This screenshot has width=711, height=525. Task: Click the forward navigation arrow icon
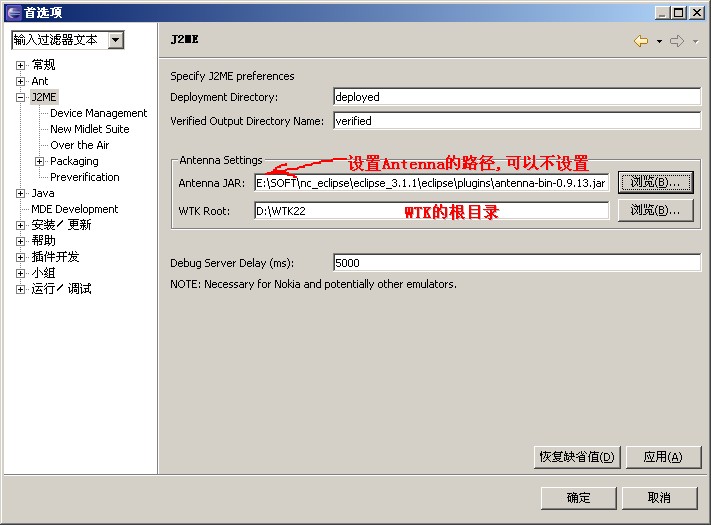click(677, 41)
